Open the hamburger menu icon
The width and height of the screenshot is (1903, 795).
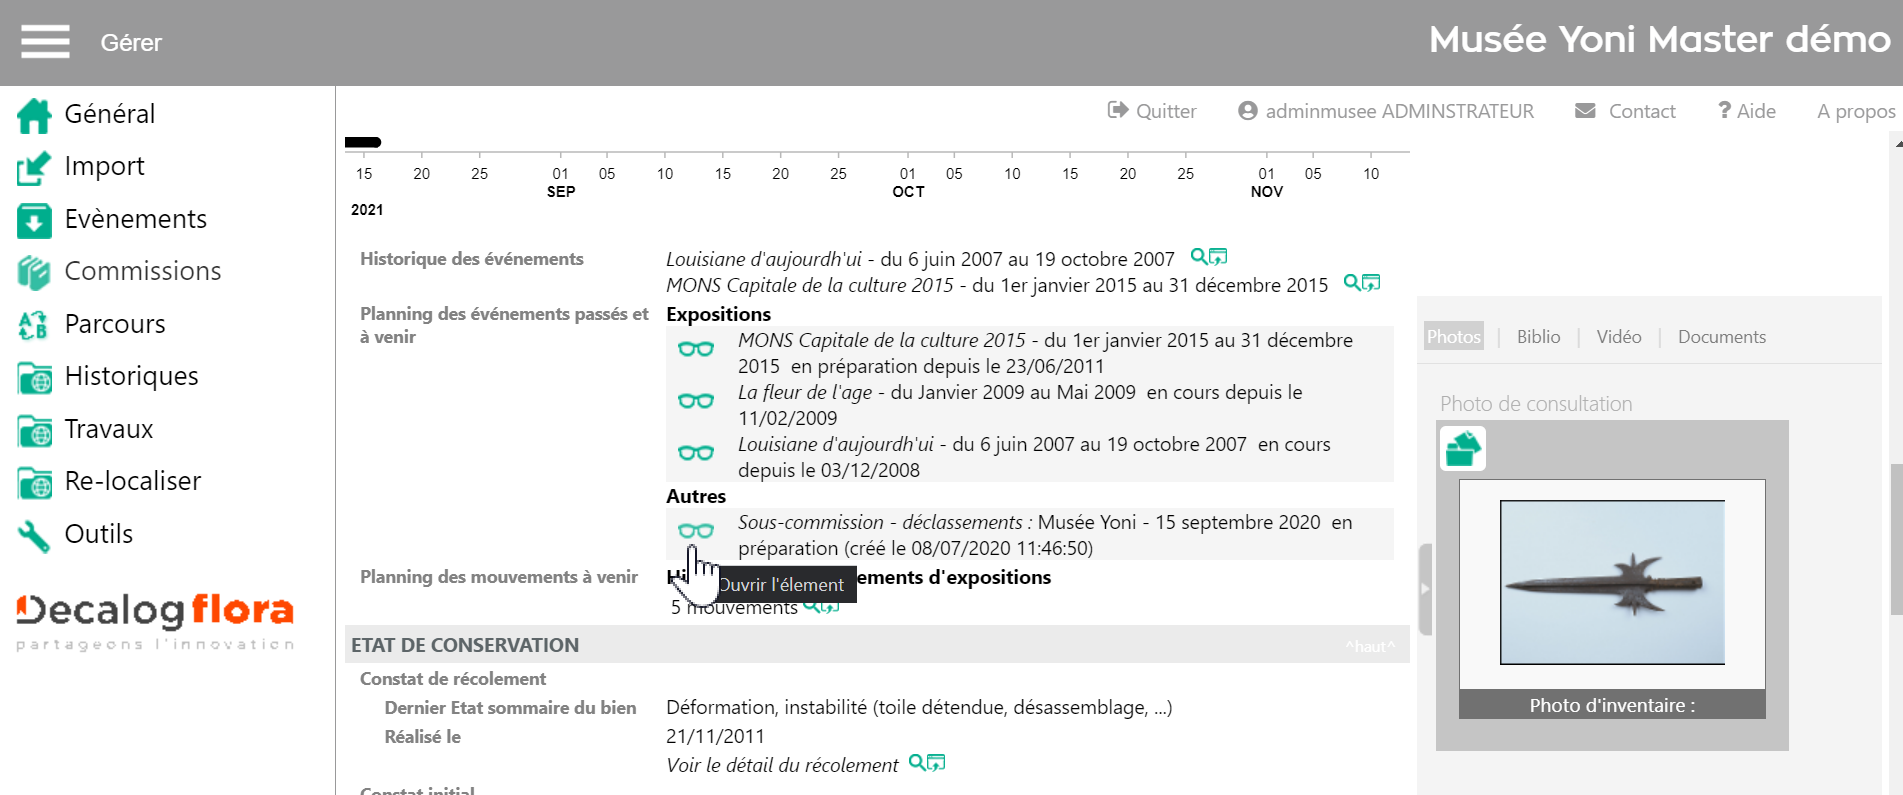click(x=45, y=42)
